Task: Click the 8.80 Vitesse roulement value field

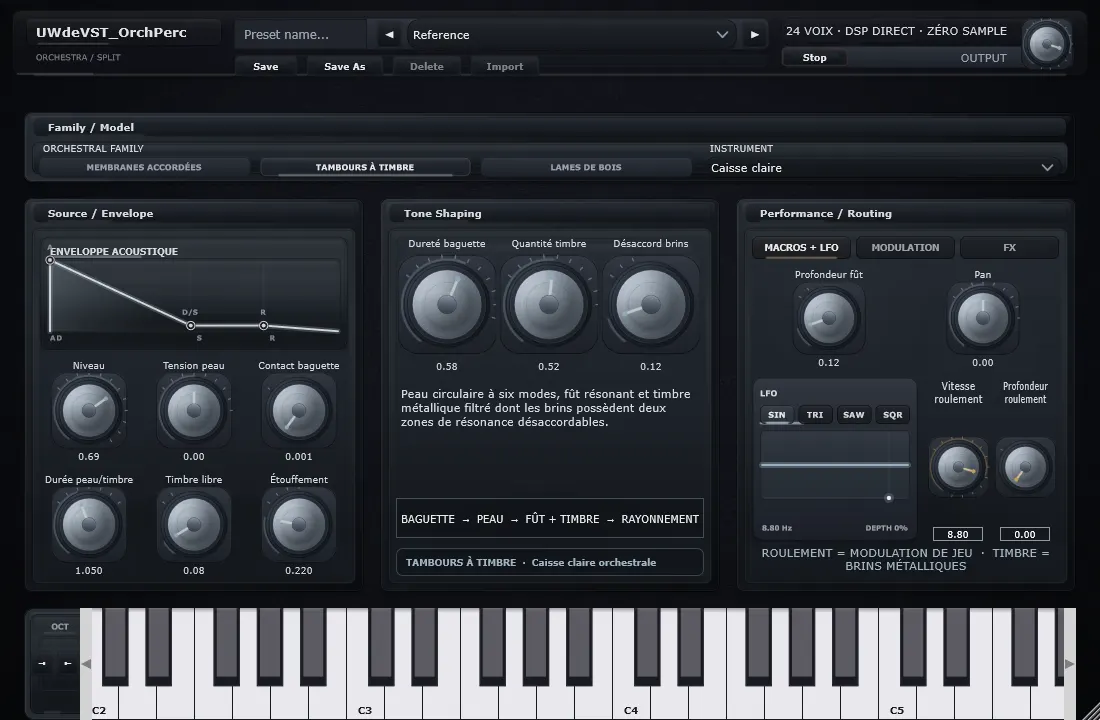Action: point(958,534)
